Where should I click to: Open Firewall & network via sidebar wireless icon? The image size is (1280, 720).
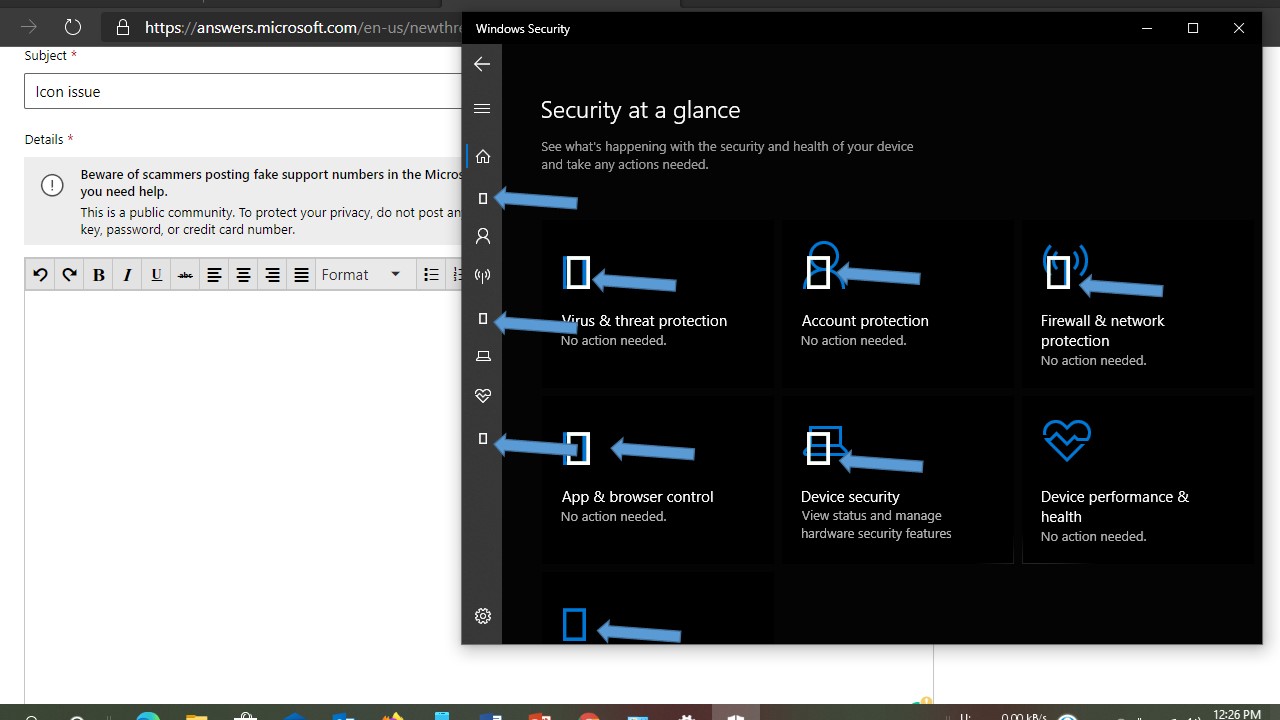(483, 276)
